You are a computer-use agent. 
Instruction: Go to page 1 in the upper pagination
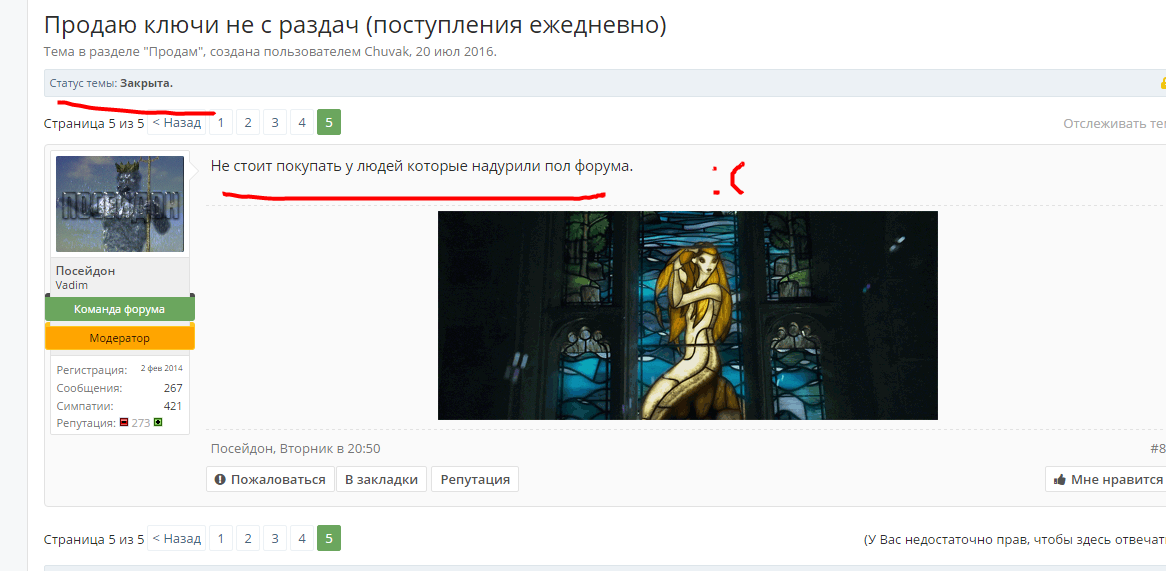(x=221, y=123)
